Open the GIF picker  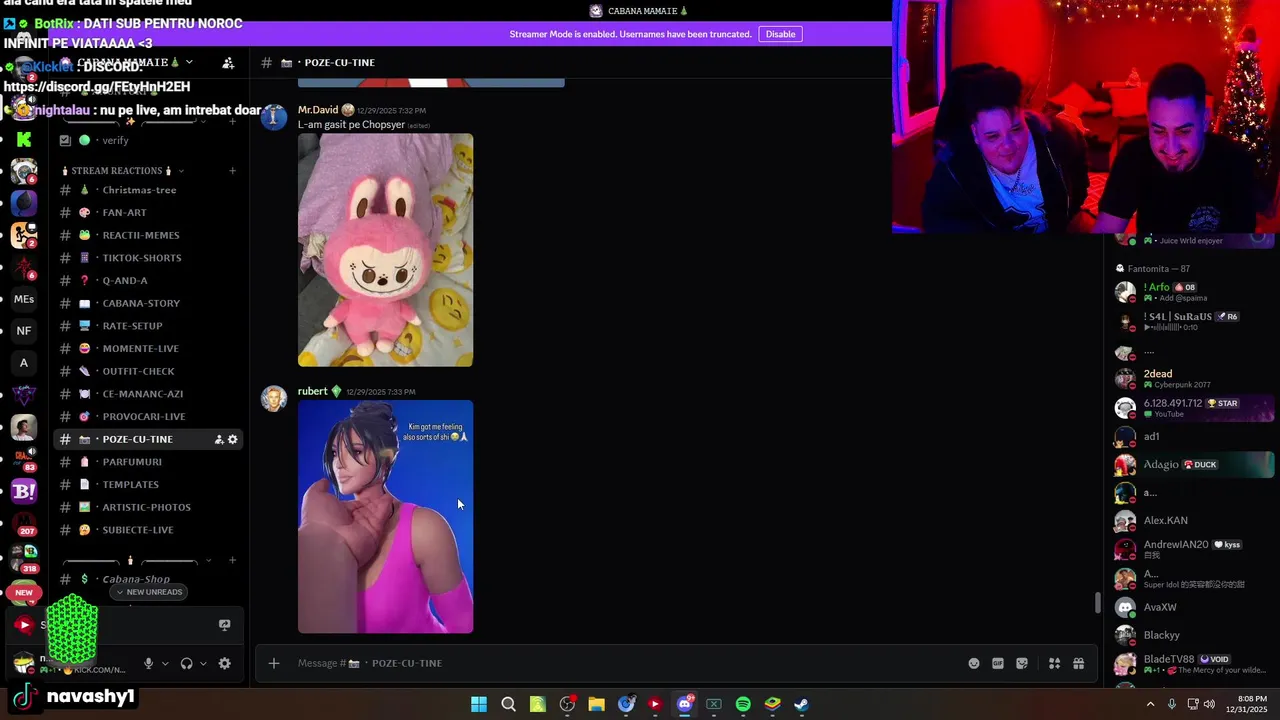[998, 663]
